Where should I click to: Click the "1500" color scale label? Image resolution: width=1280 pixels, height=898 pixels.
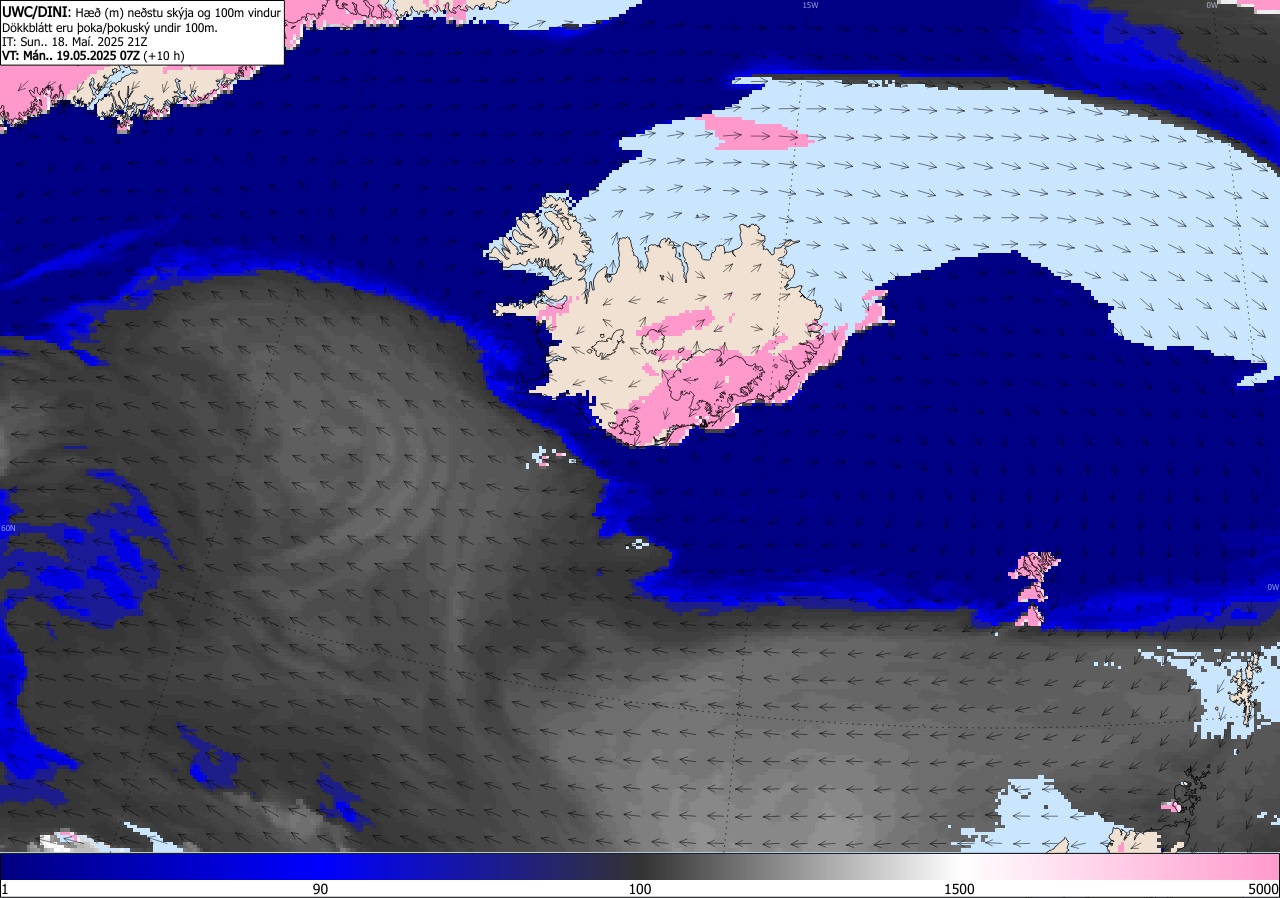coord(959,889)
